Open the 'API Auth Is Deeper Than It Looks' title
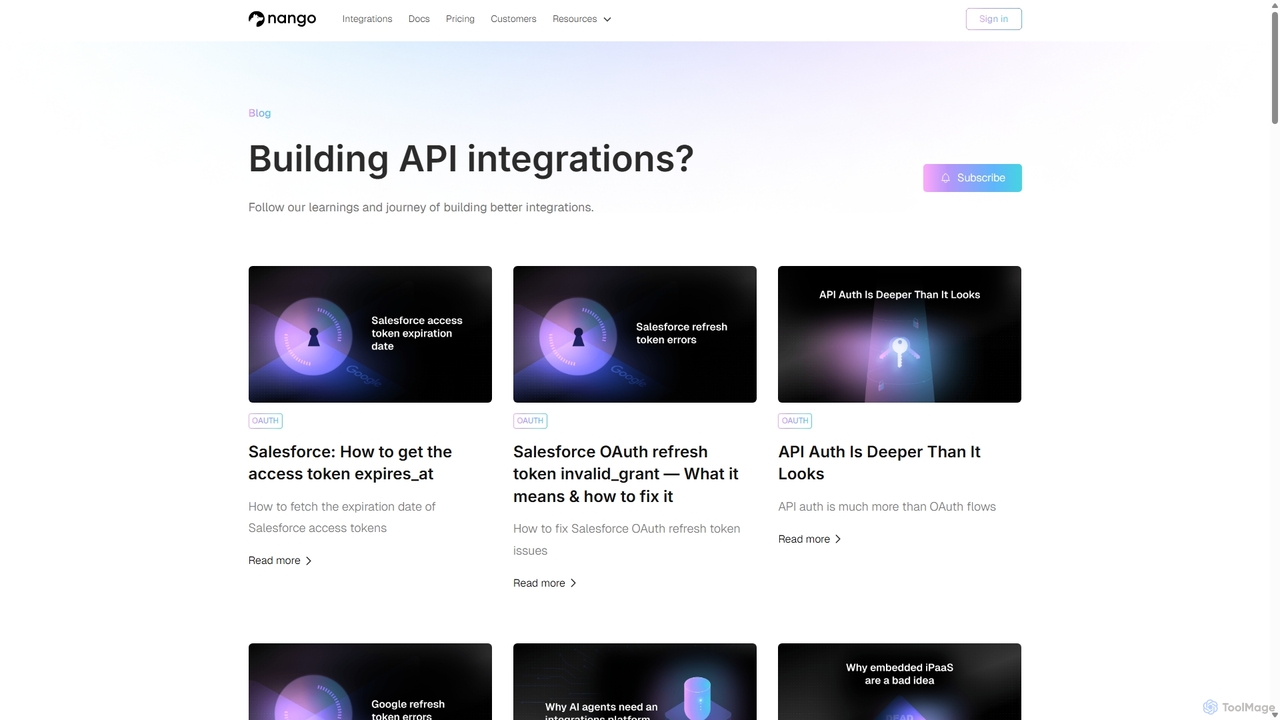Image resolution: width=1280 pixels, height=720 pixels. [x=879, y=463]
